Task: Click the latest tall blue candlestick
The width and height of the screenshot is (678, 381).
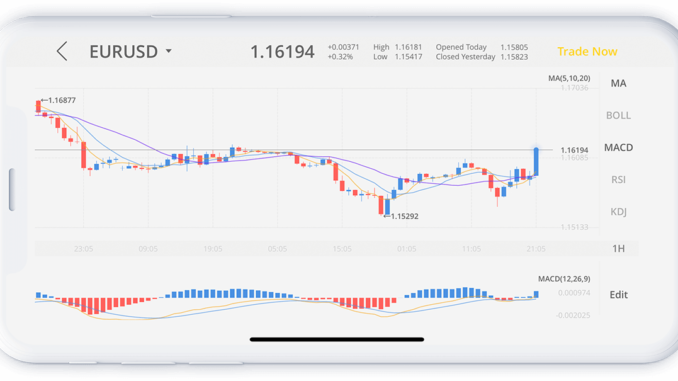Action: coord(536,161)
